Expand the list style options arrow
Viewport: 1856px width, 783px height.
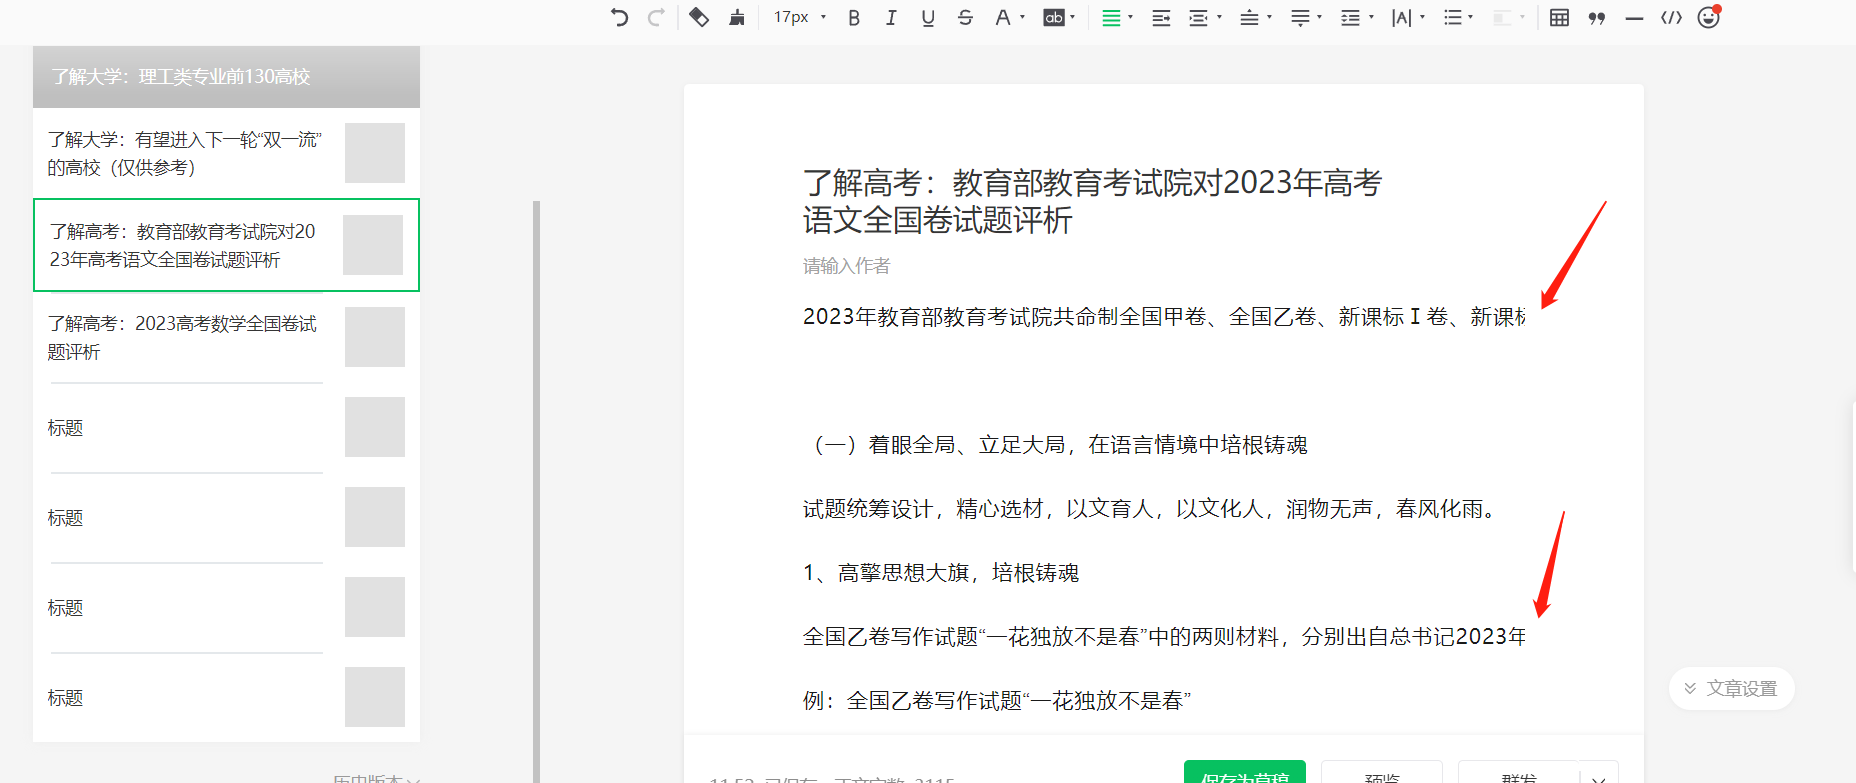tap(1470, 17)
